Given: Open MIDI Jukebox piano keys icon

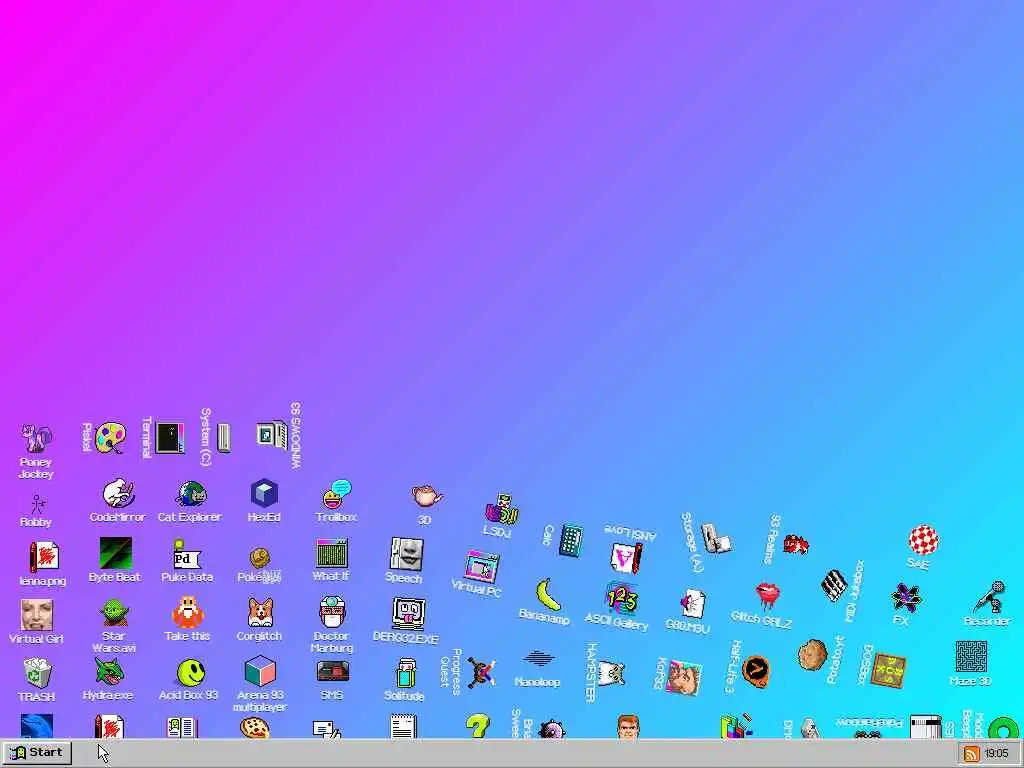Looking at the screenshot, I should [x=834, y=585].
